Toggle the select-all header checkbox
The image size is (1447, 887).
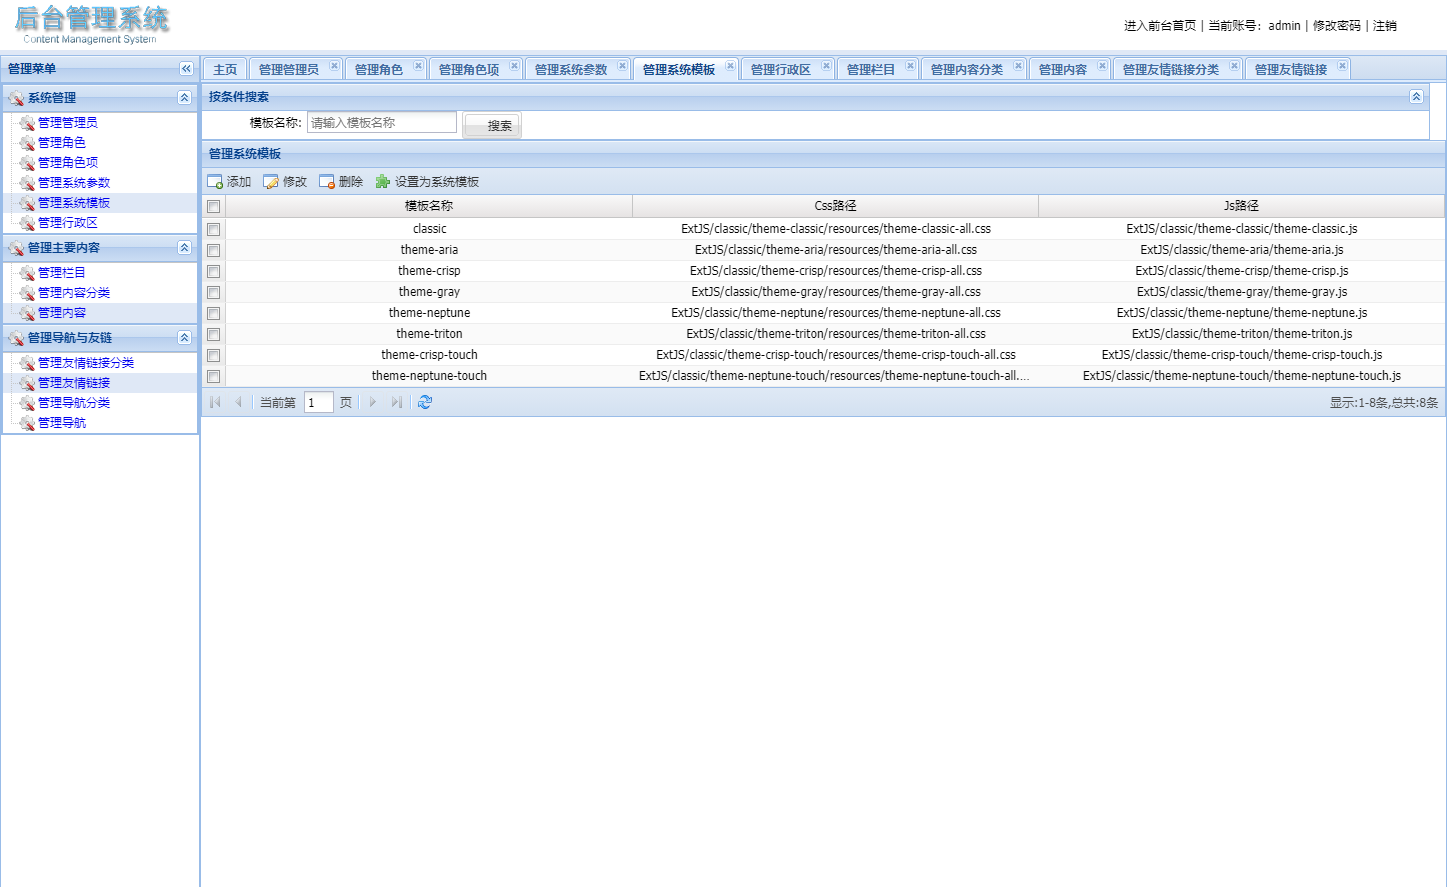click(213, 206)
